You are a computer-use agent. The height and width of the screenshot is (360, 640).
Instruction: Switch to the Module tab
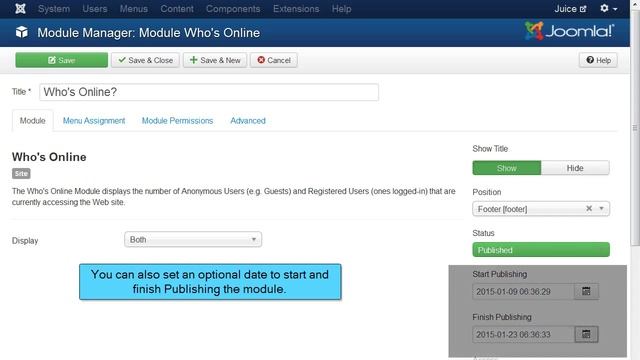tap(33, 120)
